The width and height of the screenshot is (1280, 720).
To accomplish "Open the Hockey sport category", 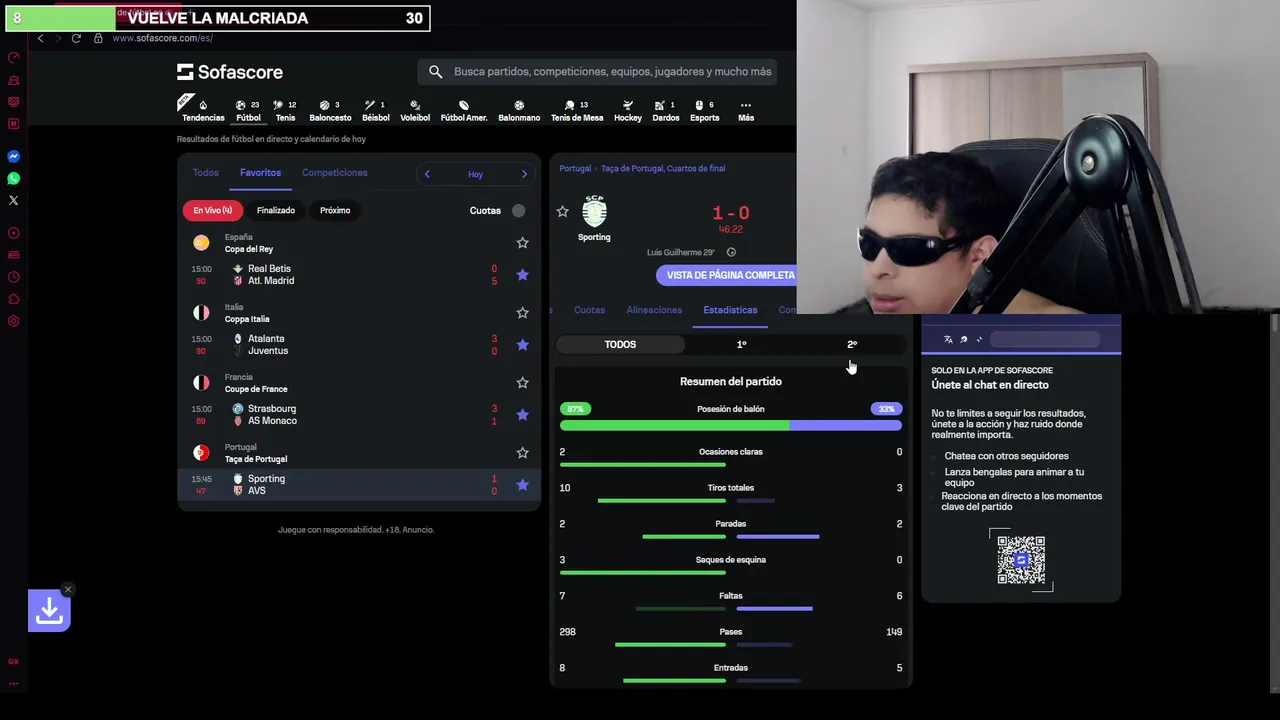I will pos(628,110).
